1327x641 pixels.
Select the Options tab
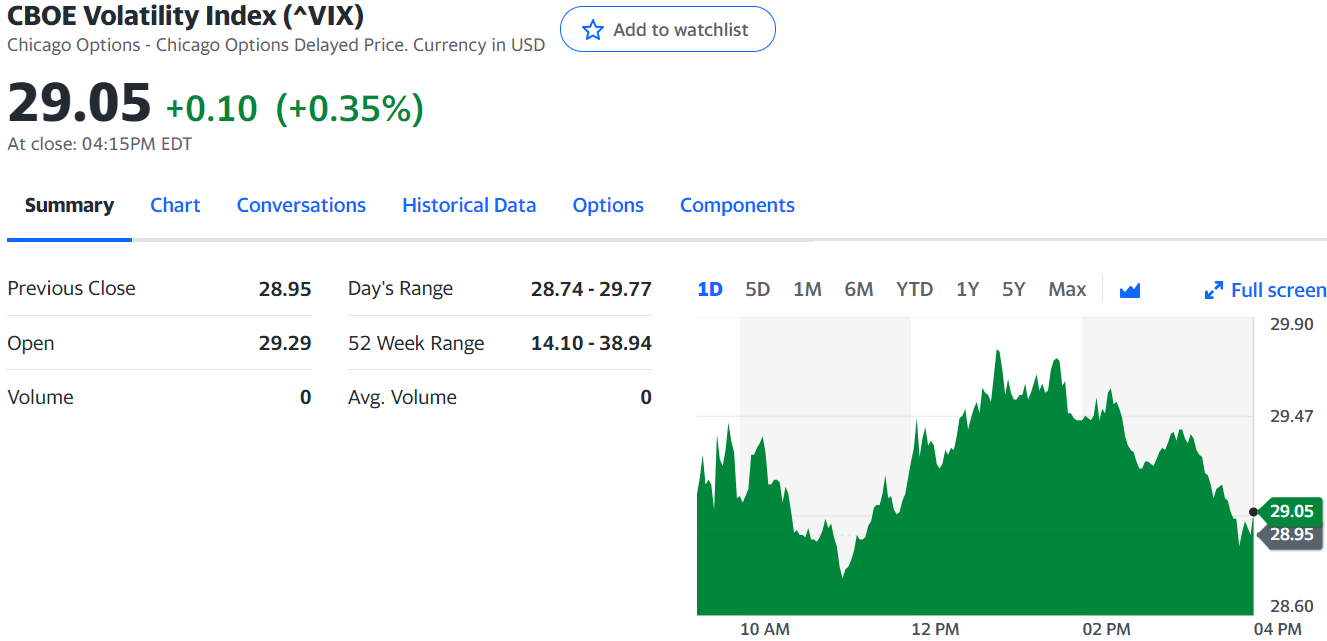coord(608,205)
